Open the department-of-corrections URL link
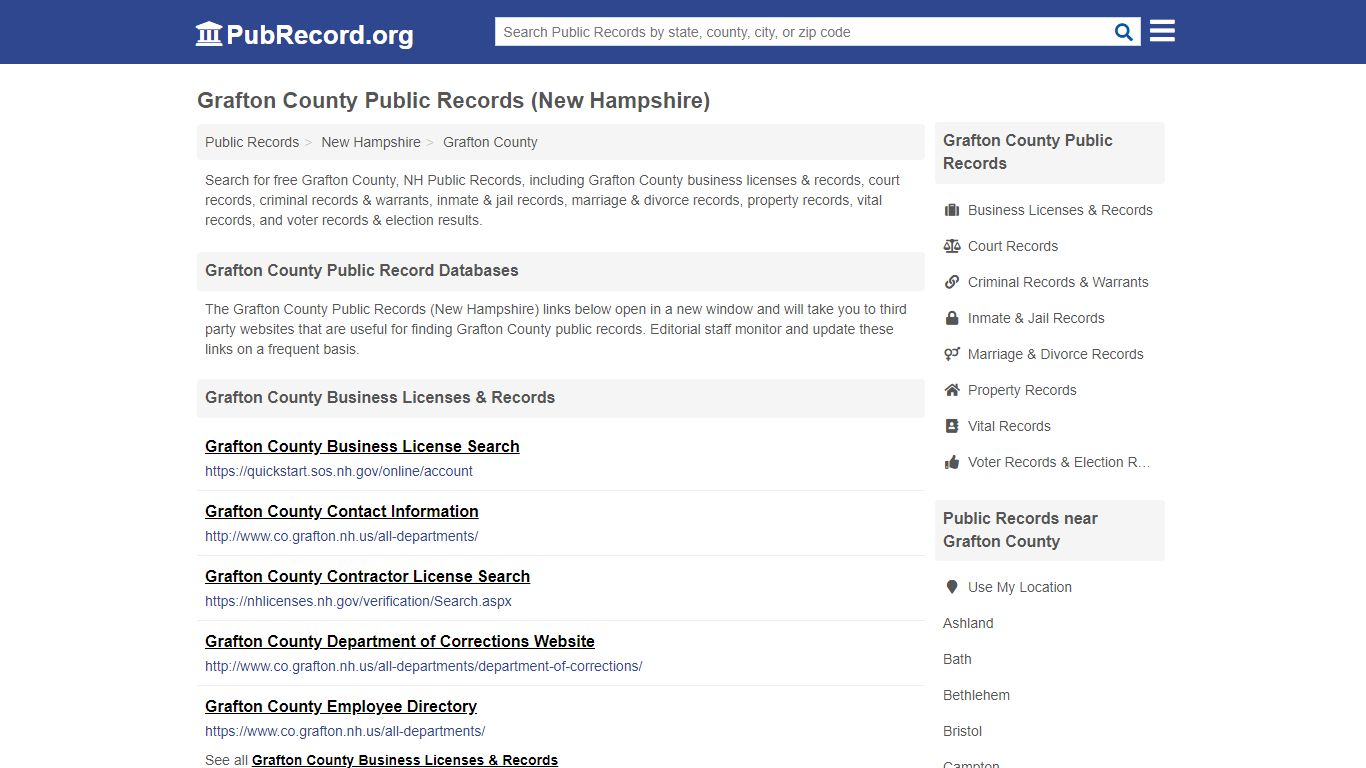Screen dimensions: 1366x768 424,666
